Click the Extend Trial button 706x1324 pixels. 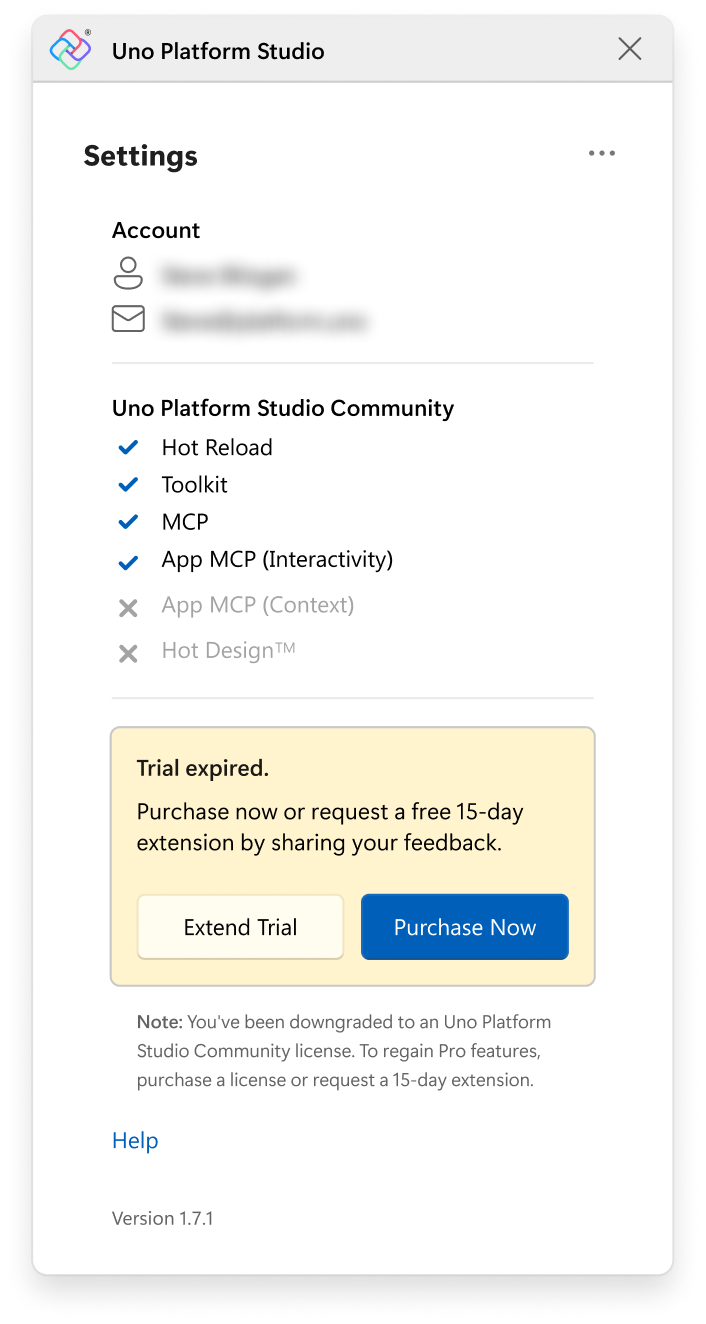click(240, 927)
